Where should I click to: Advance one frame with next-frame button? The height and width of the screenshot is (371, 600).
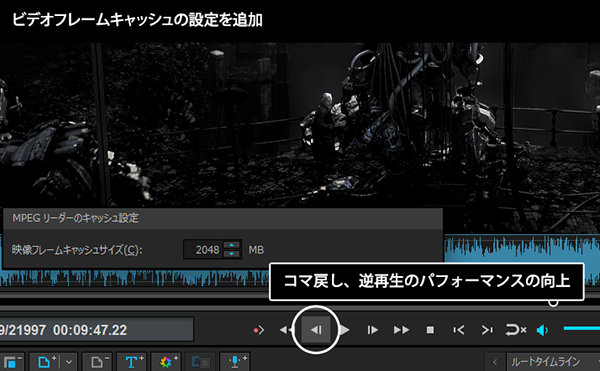point(372,330)
